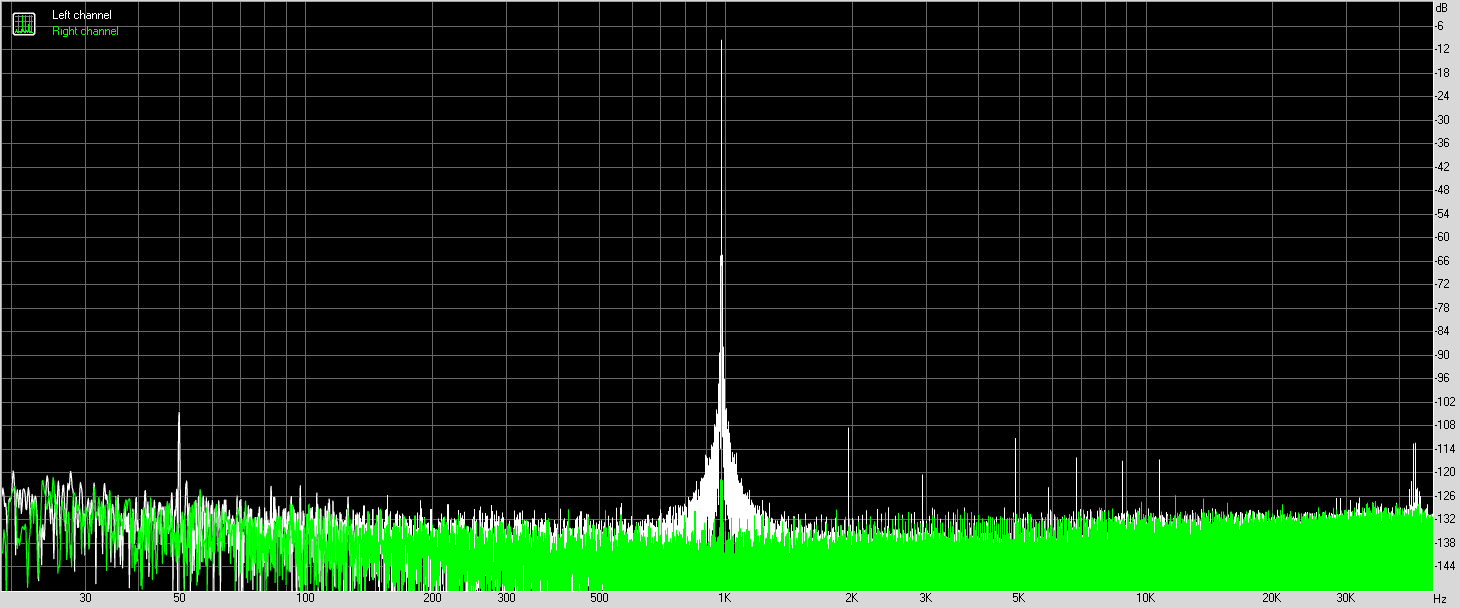Click the 30 Hz frequency axis label

pos(86,598)
